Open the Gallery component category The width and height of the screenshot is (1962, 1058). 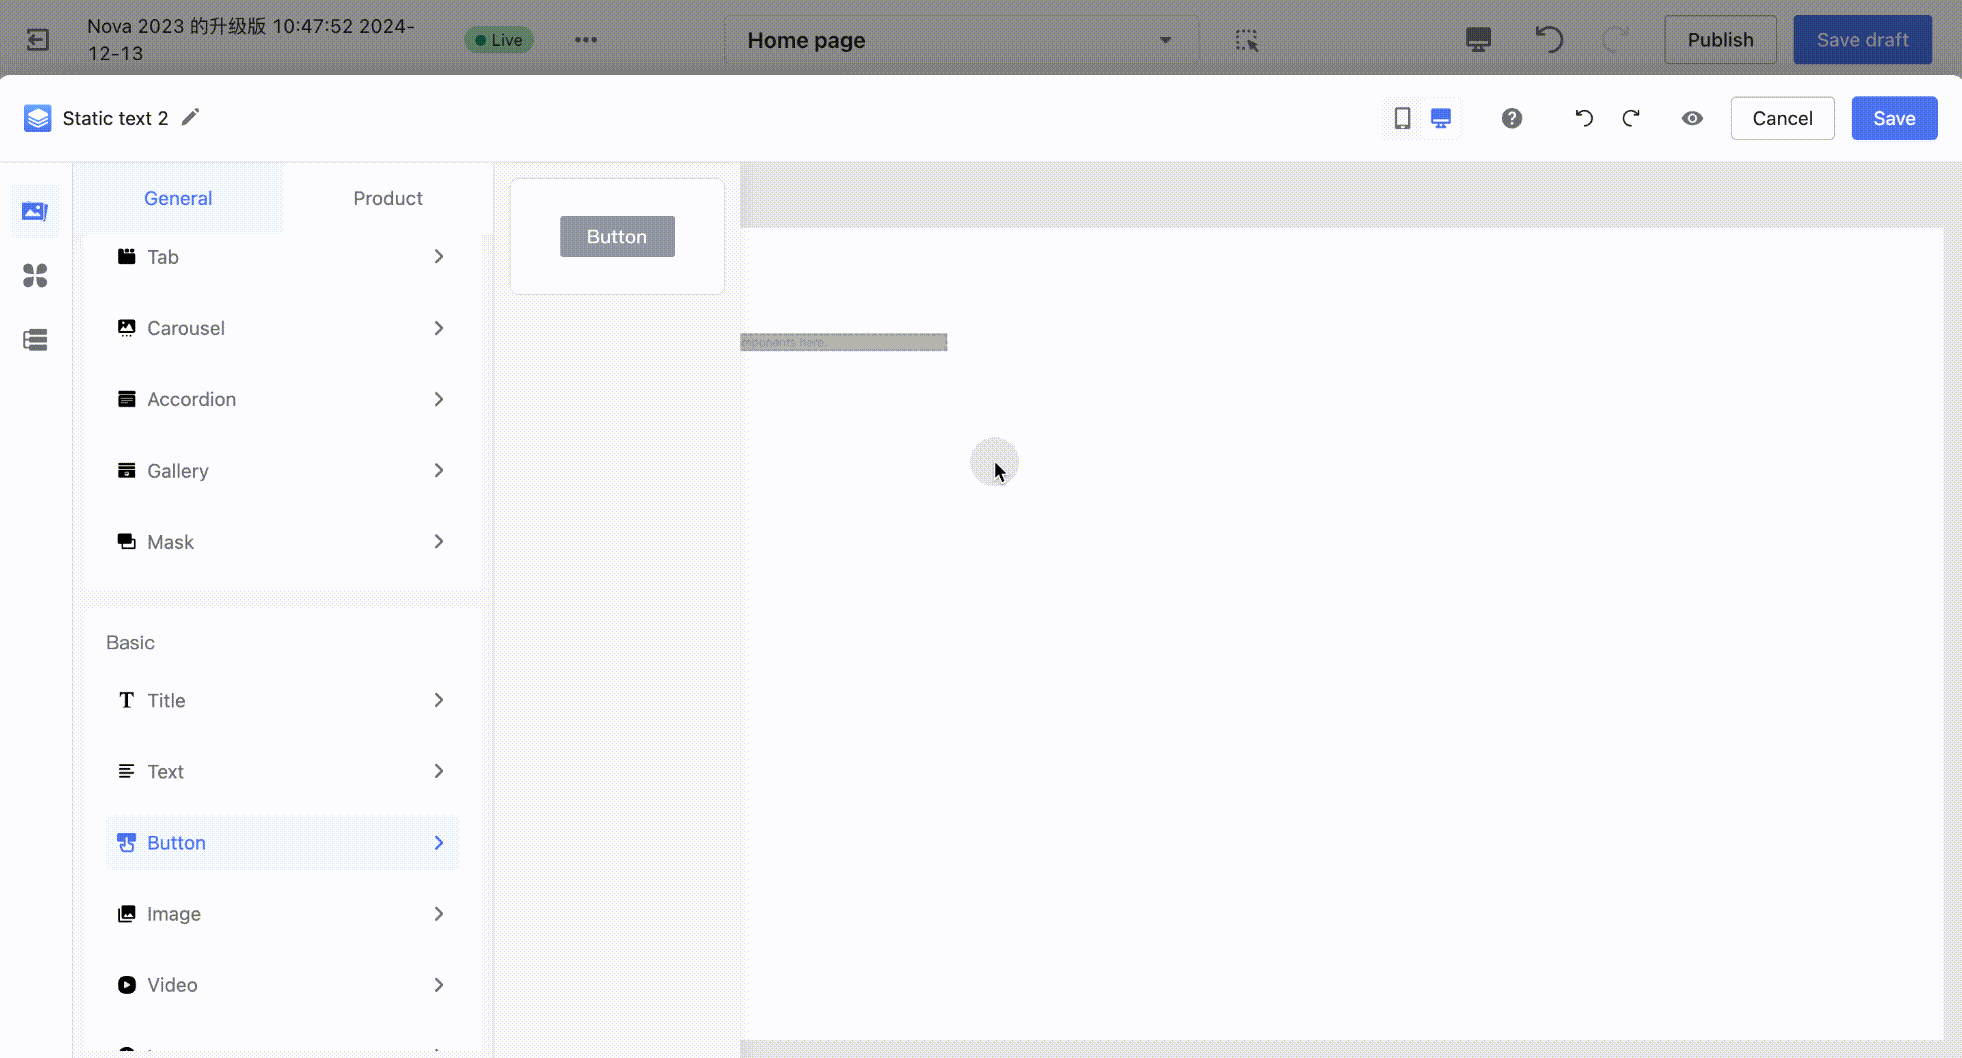280,470
